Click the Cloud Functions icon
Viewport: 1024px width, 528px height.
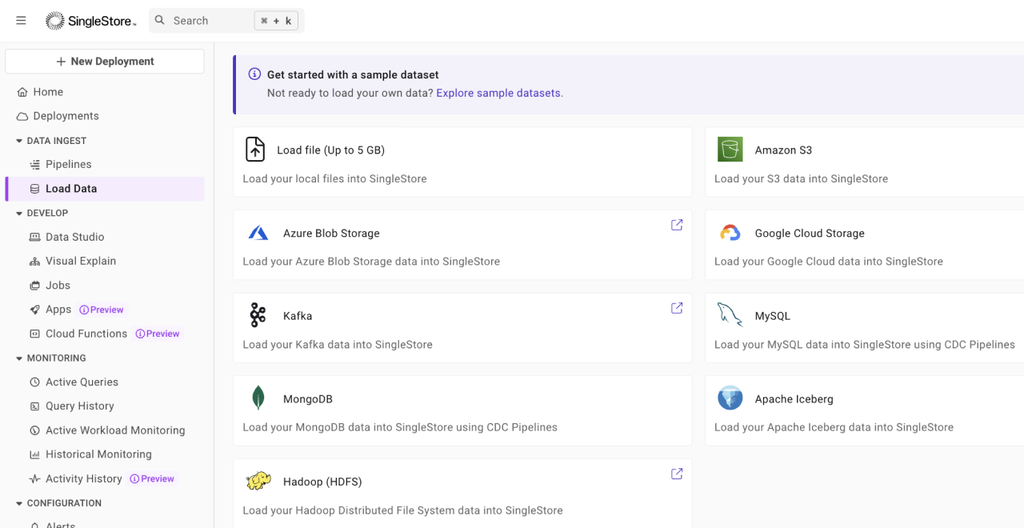click(x=35, y=334)
